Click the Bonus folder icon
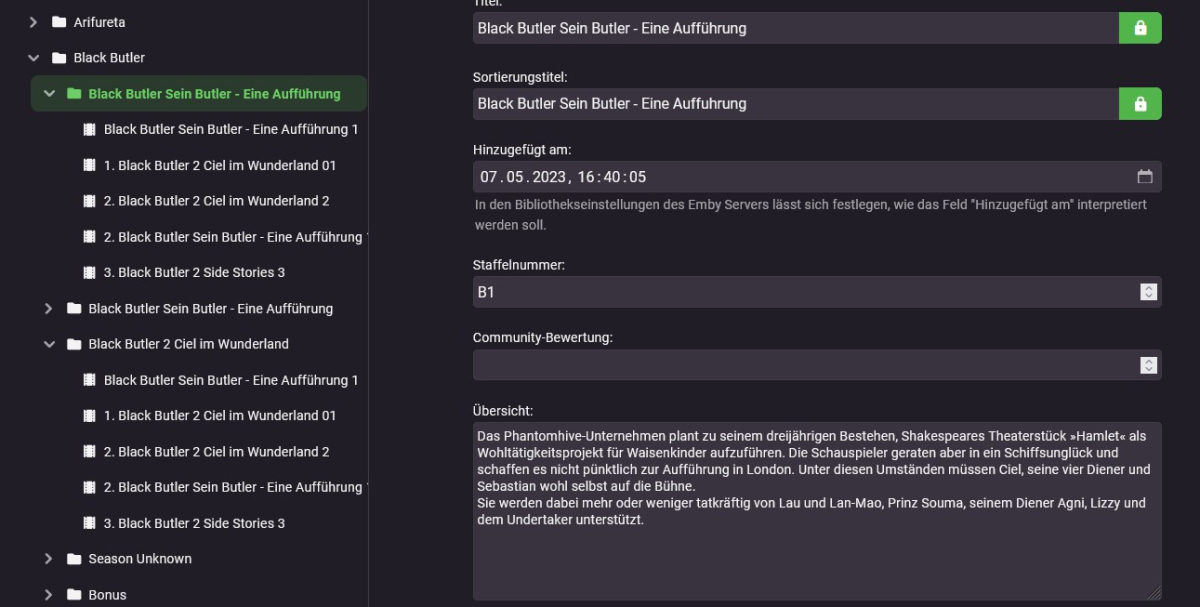Image resolution: width=1200 pixels, height=607 pixels. [x=74, y=595]
